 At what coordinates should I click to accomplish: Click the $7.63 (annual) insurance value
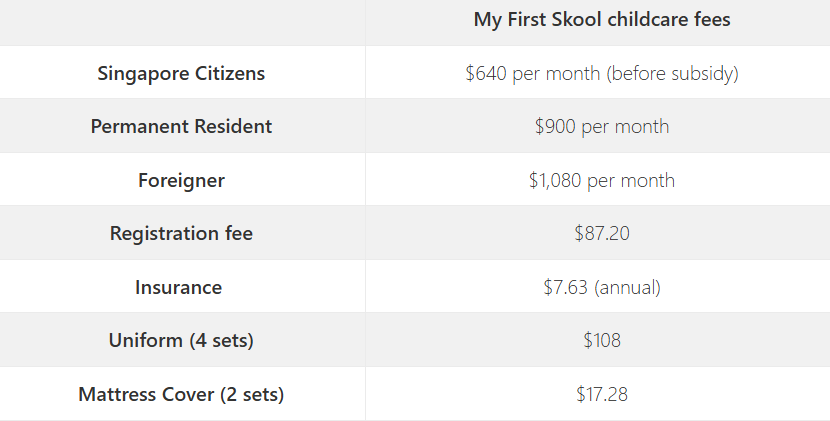(x=602, y=287)
